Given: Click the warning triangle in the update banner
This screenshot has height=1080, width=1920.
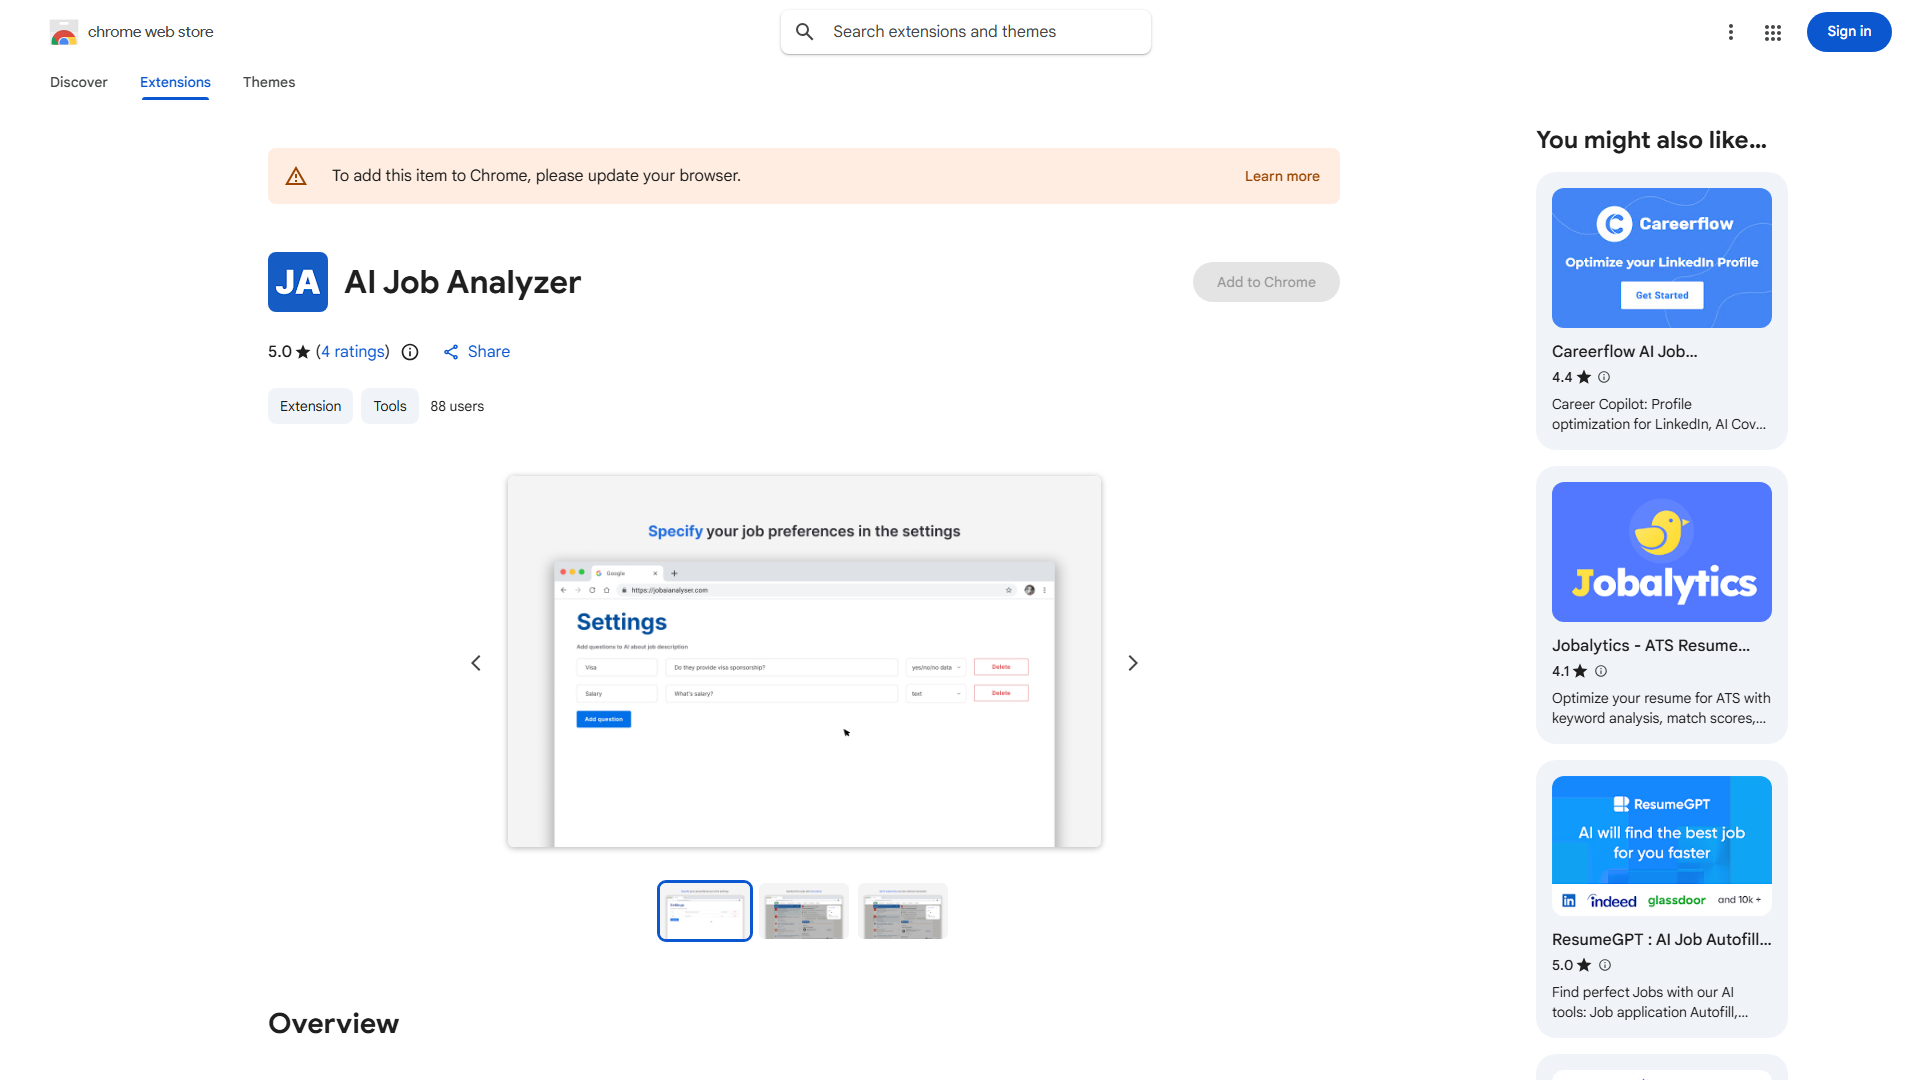Looking at the screenshot, I should [296, 175].
